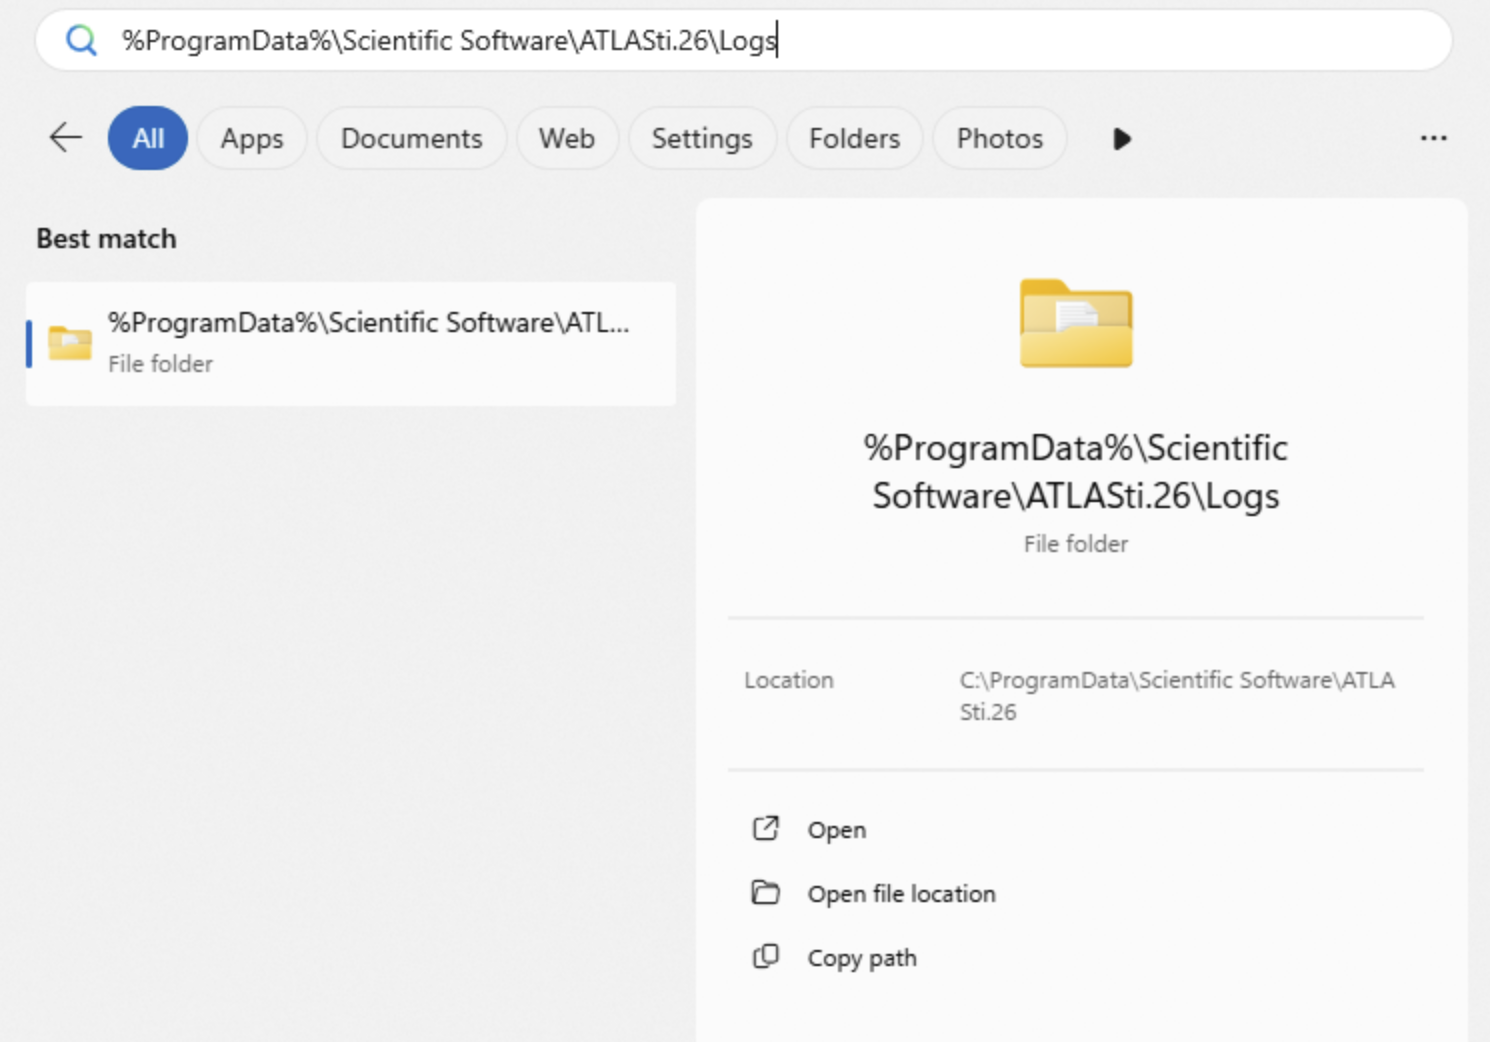Click the folder icon in Best match result
This screenshot has height=1042, width=1490.
70,343
